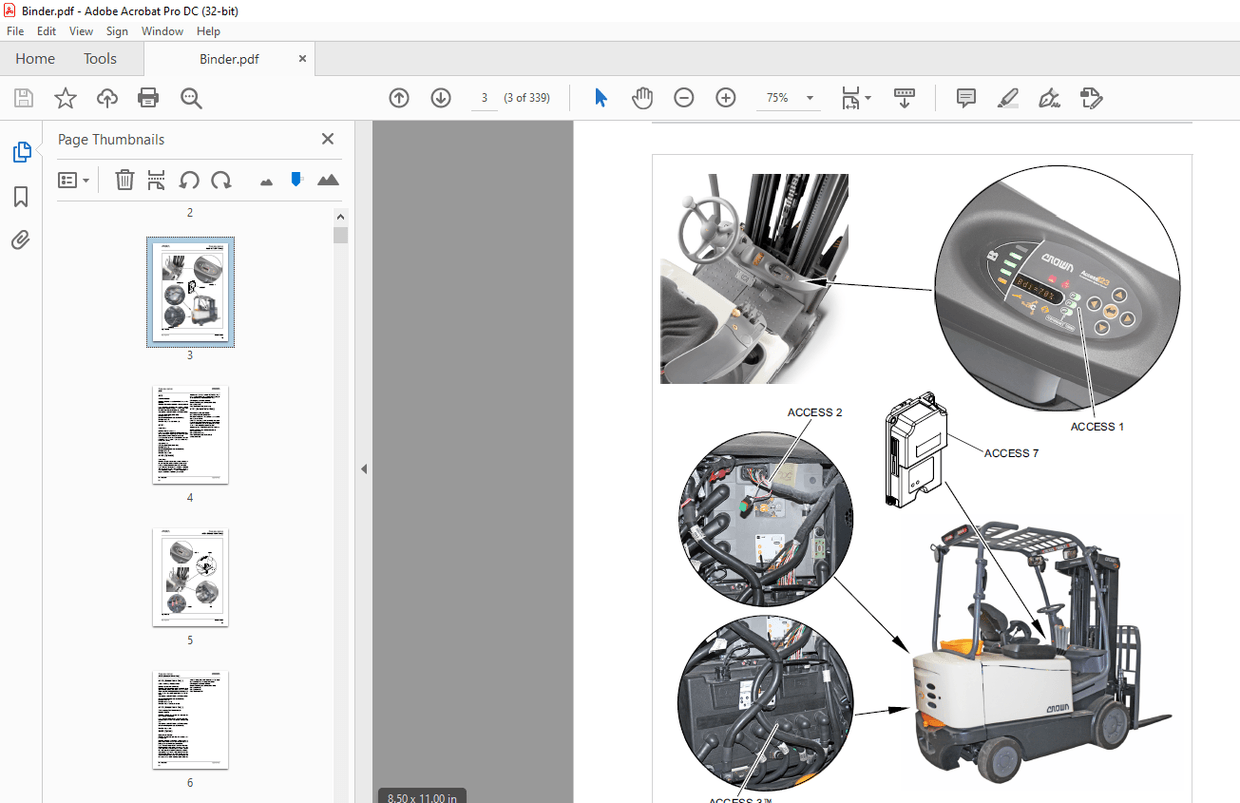Open the thumbnail options dropdown

[x=73, y=179]
